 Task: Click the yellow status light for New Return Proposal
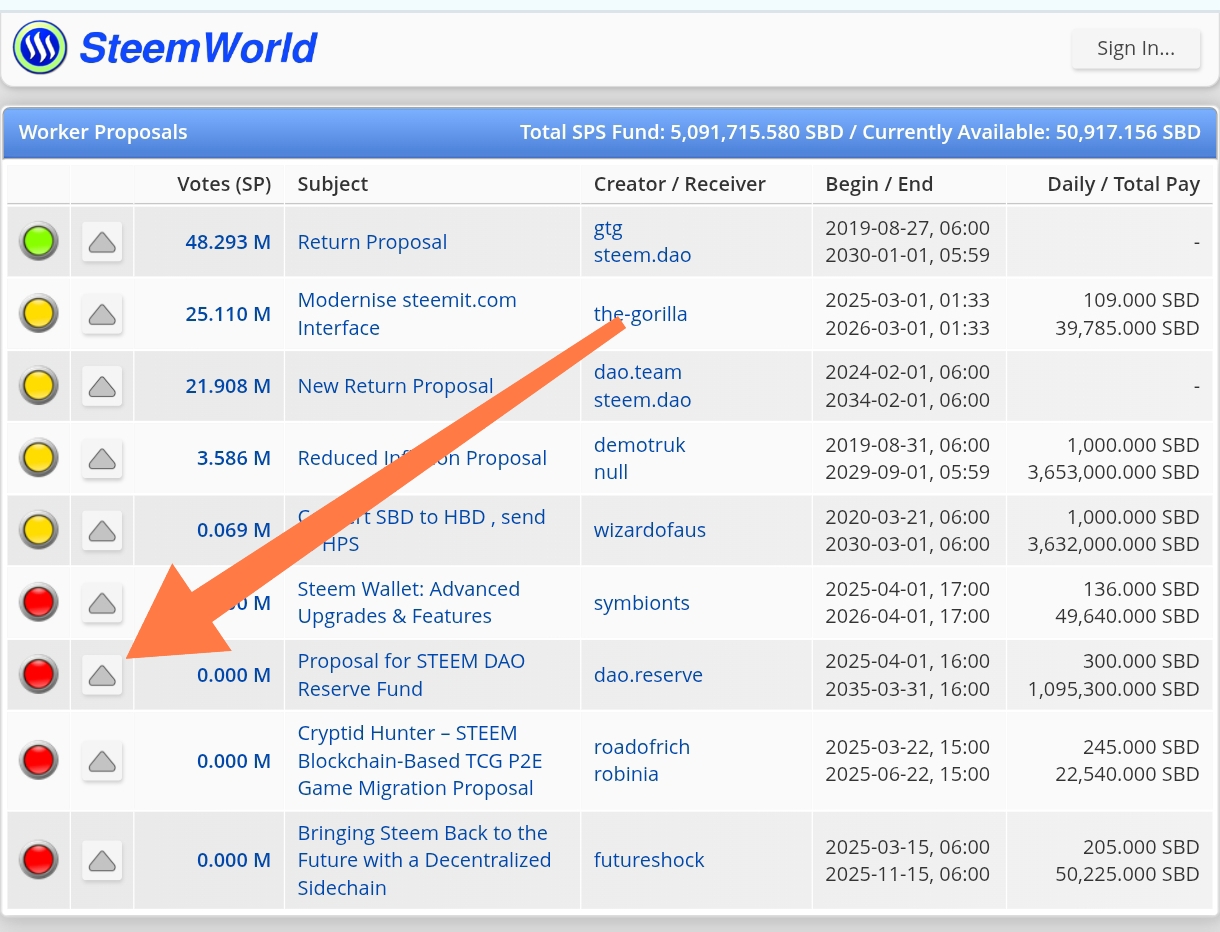(x=39, y=386)
